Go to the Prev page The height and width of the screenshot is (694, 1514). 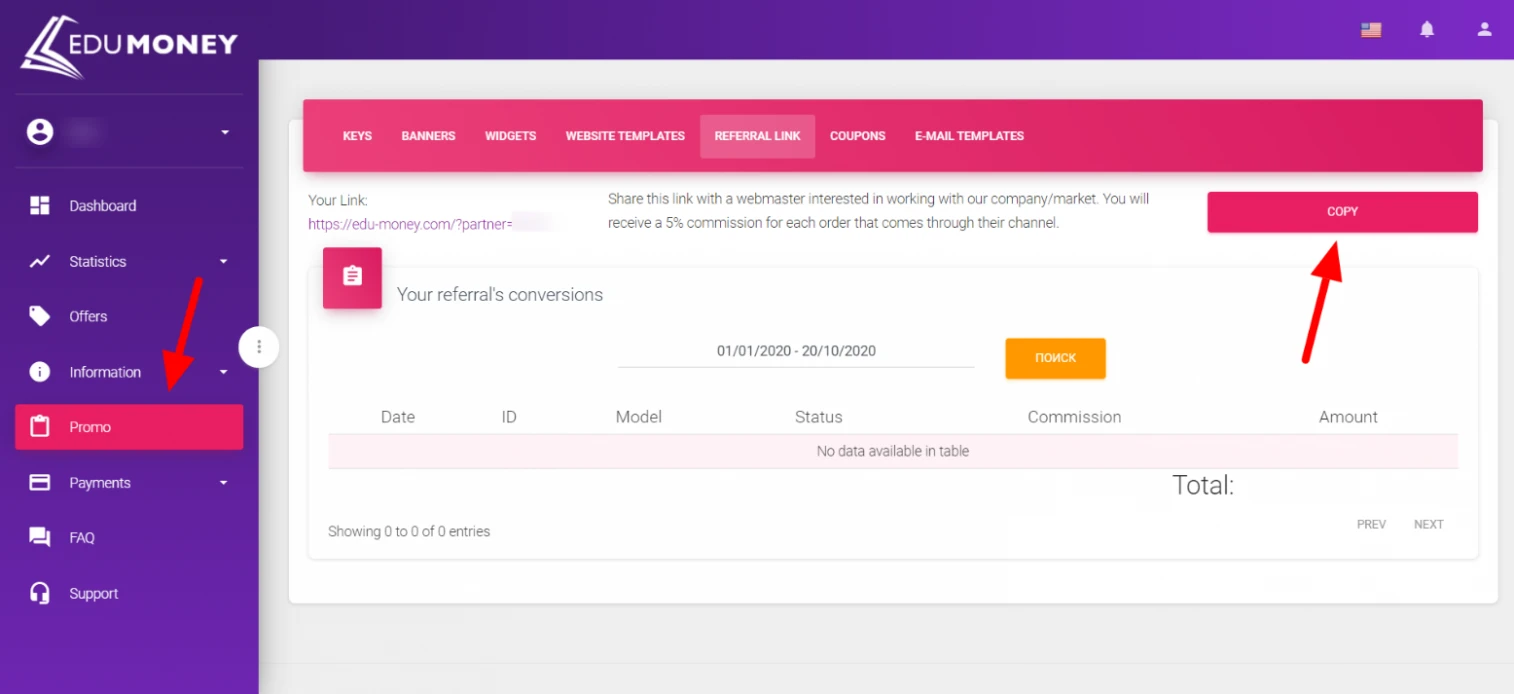1371,524
